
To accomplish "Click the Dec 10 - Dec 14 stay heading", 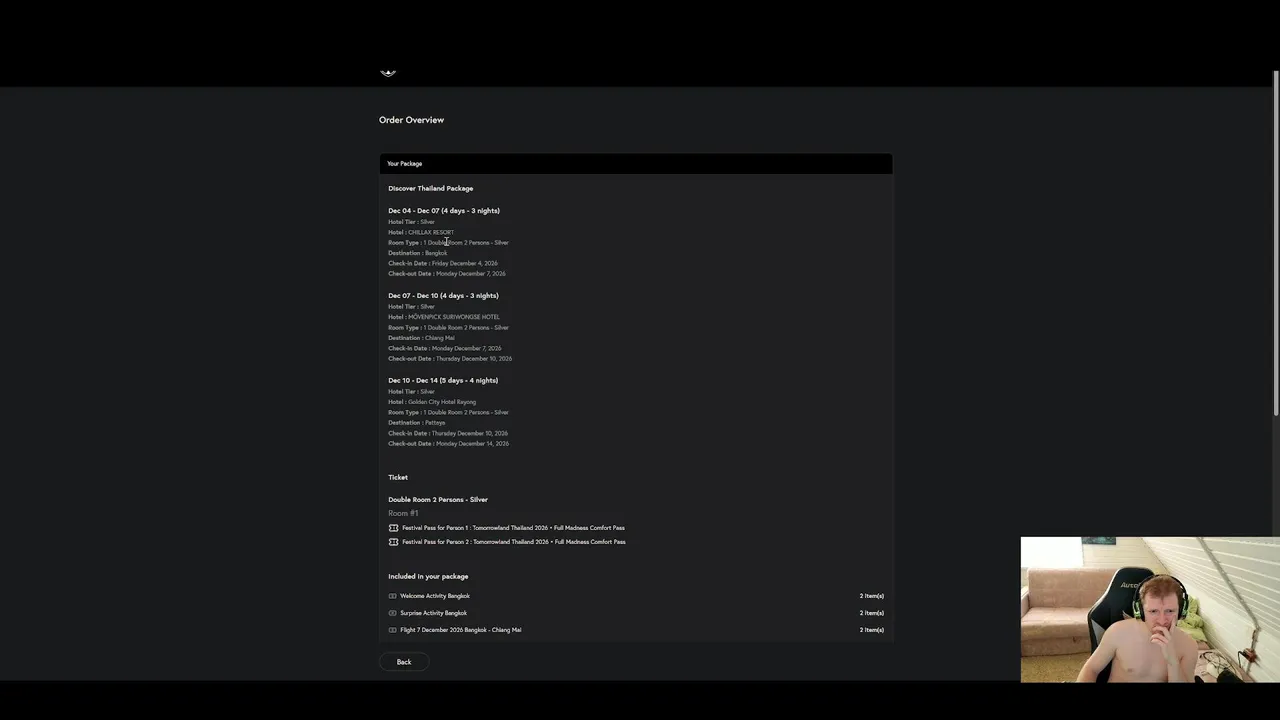I will [443, 381].
